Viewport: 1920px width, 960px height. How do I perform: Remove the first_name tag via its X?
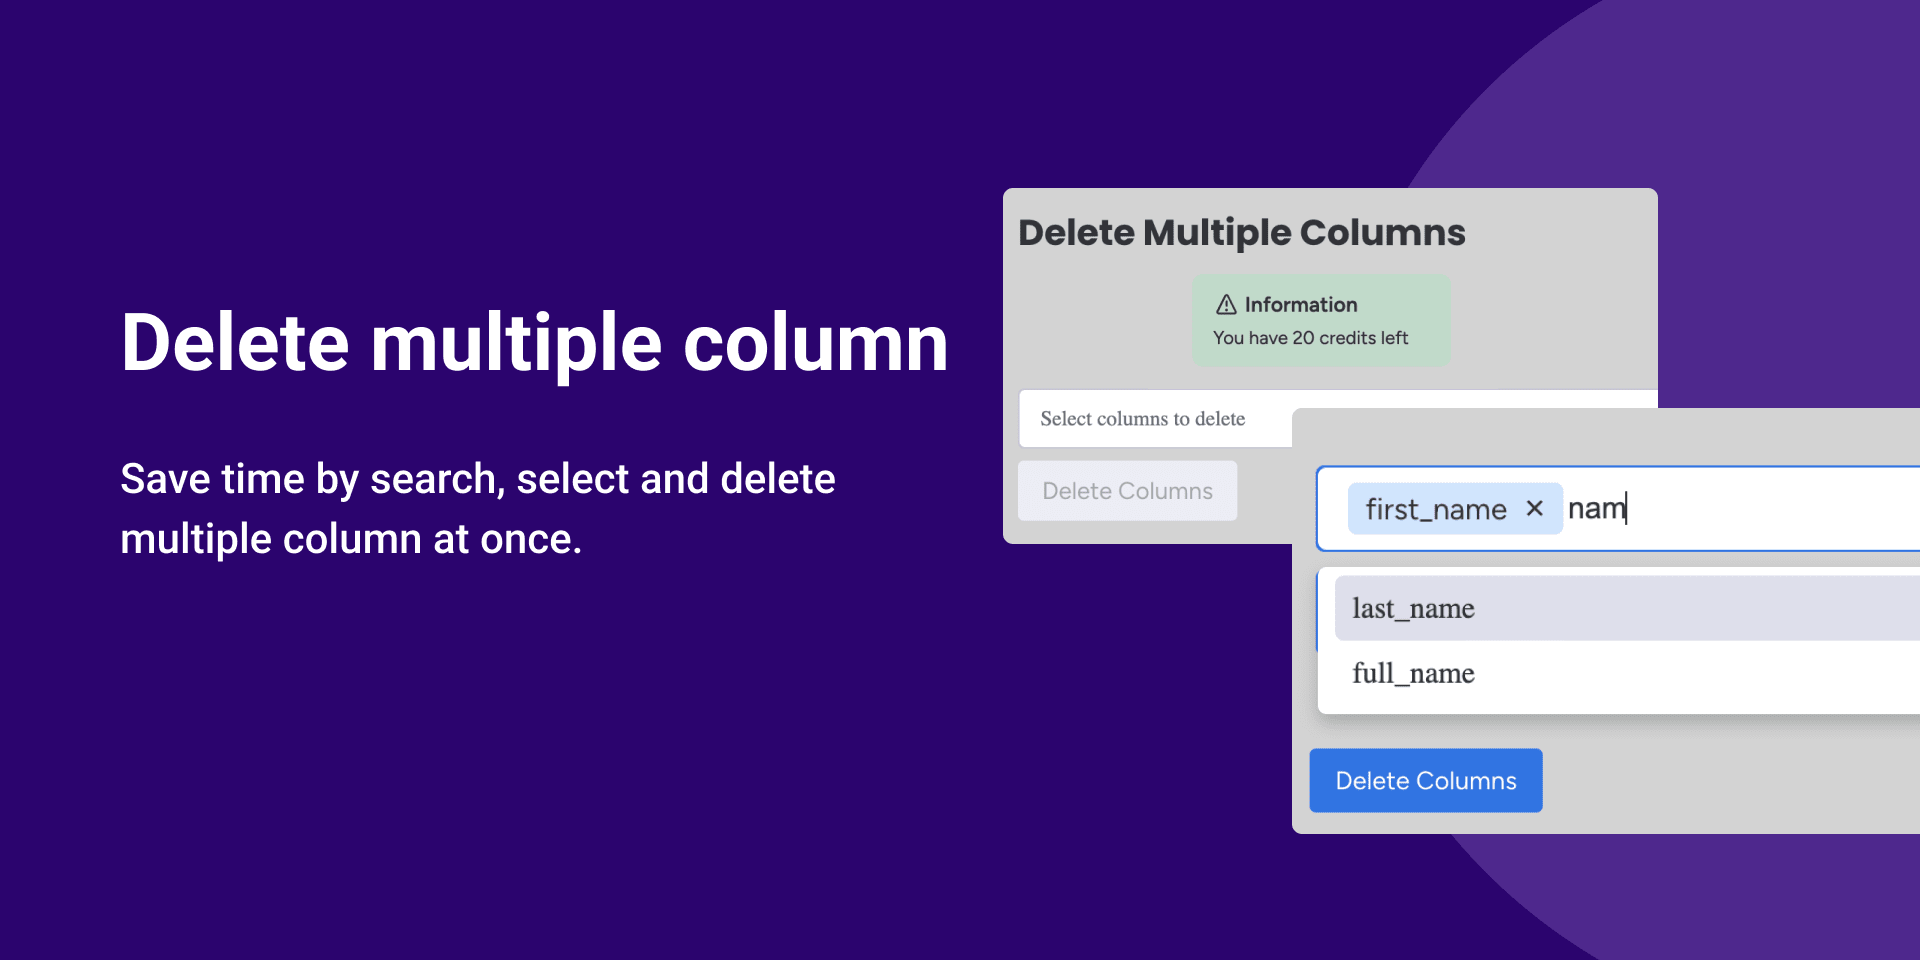coord(1534,509)
